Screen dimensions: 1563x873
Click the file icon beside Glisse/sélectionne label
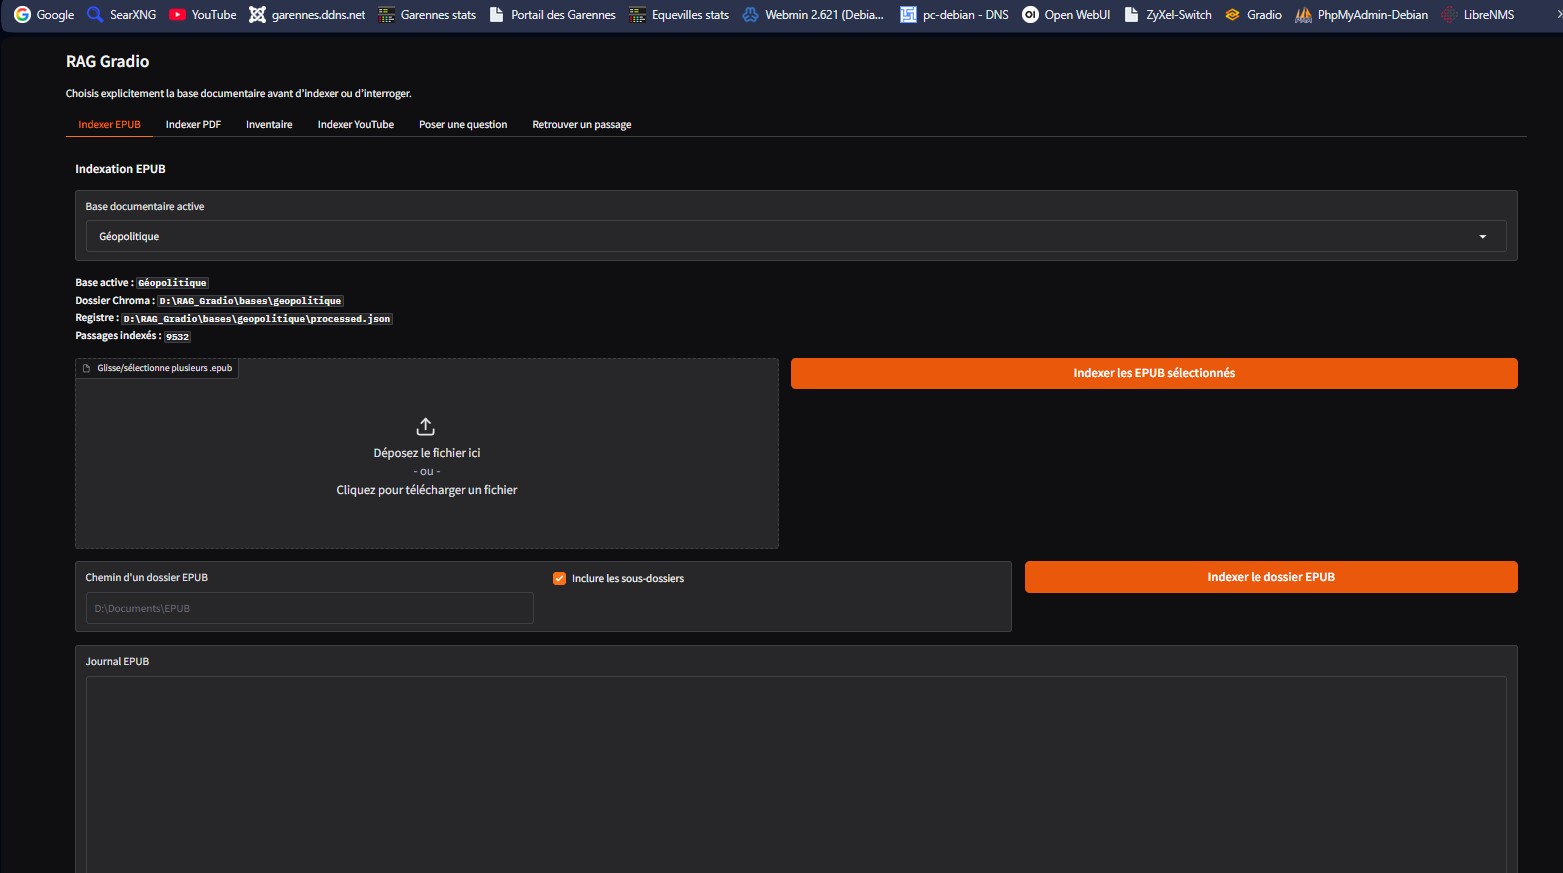(x=87, y=368)
